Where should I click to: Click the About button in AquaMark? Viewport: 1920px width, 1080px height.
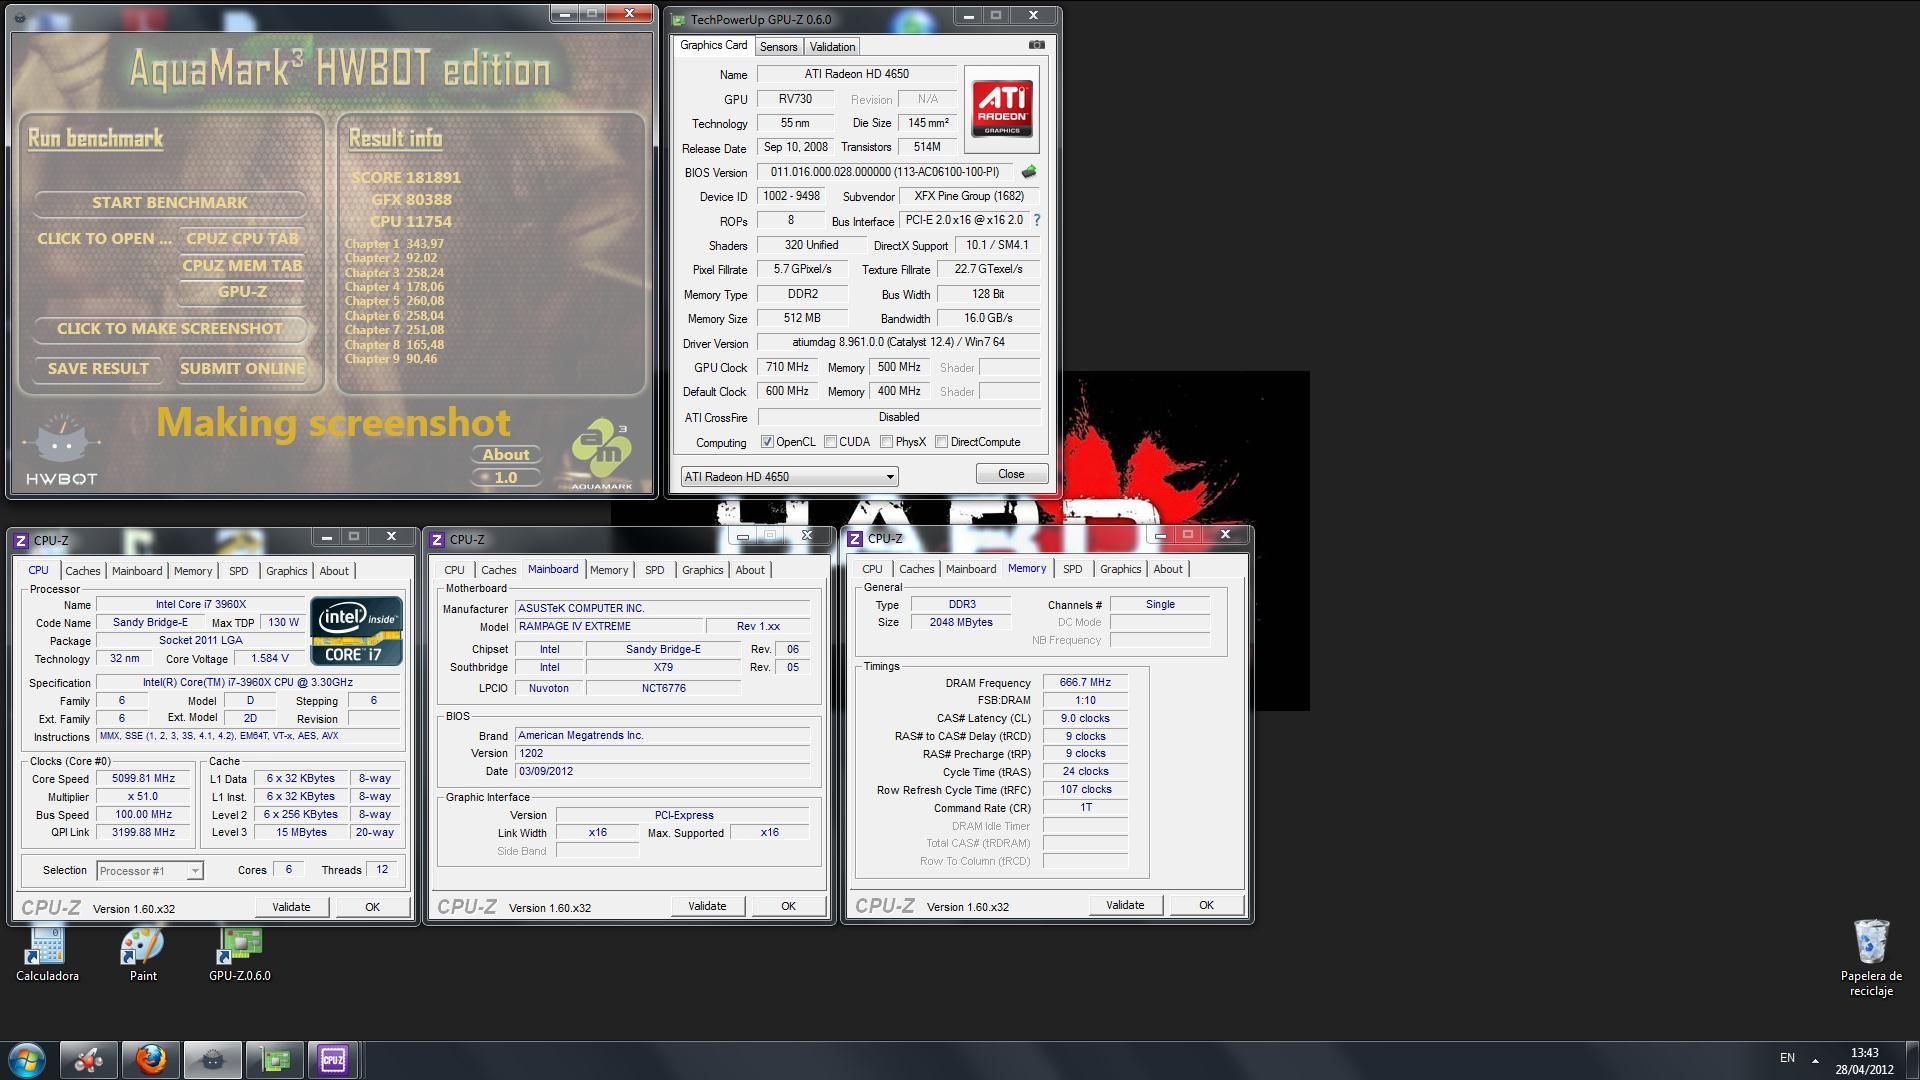coord(506,454)
